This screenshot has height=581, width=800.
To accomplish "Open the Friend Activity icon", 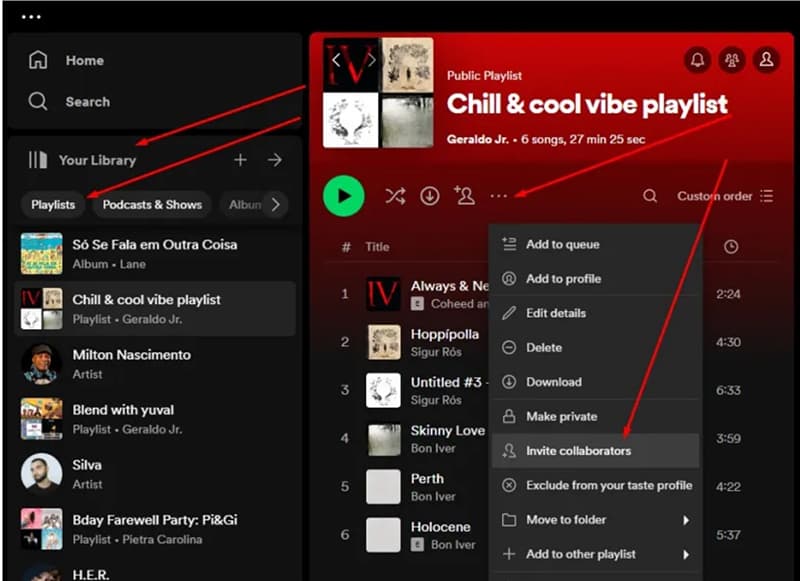I will click(x=732, y=61).
